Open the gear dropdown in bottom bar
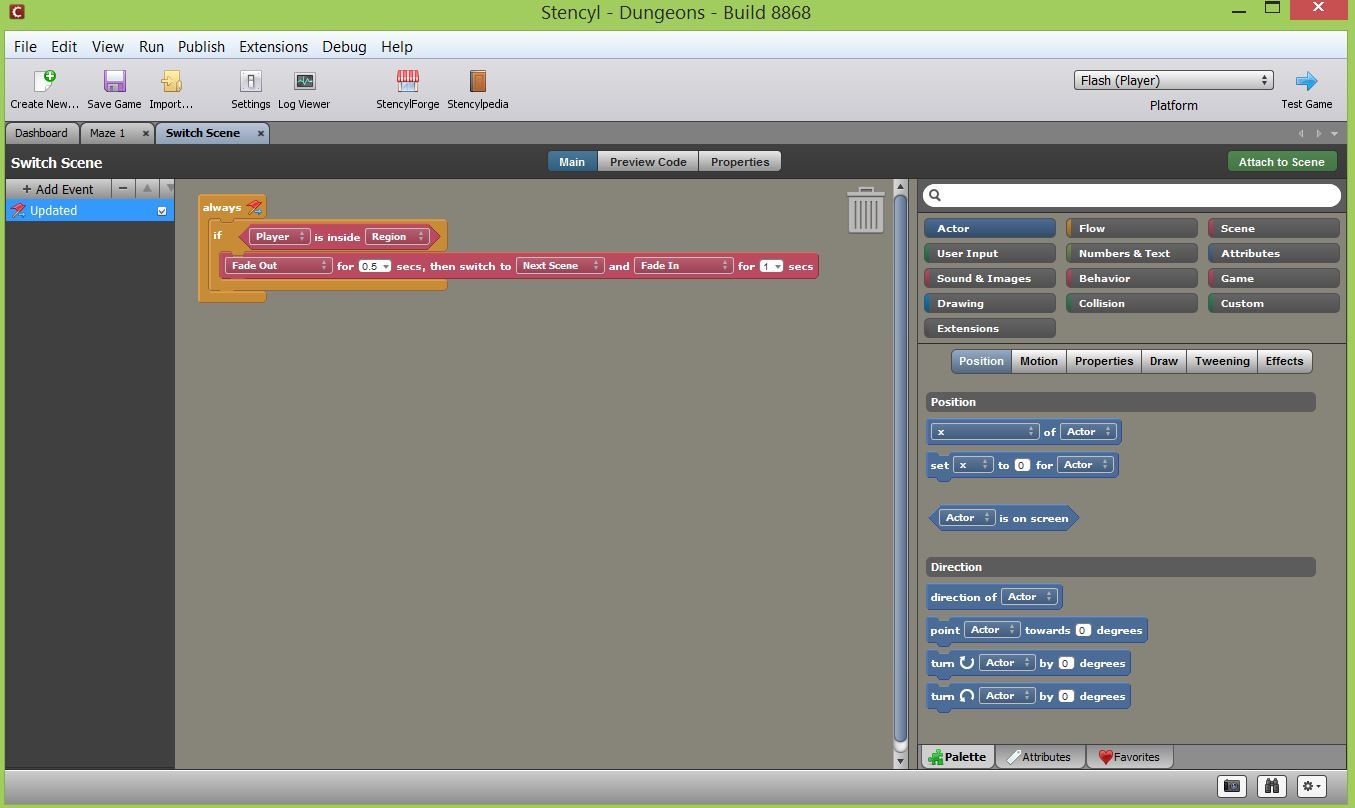Viewport: 1355px width, 808px height. pos(1311,786)
